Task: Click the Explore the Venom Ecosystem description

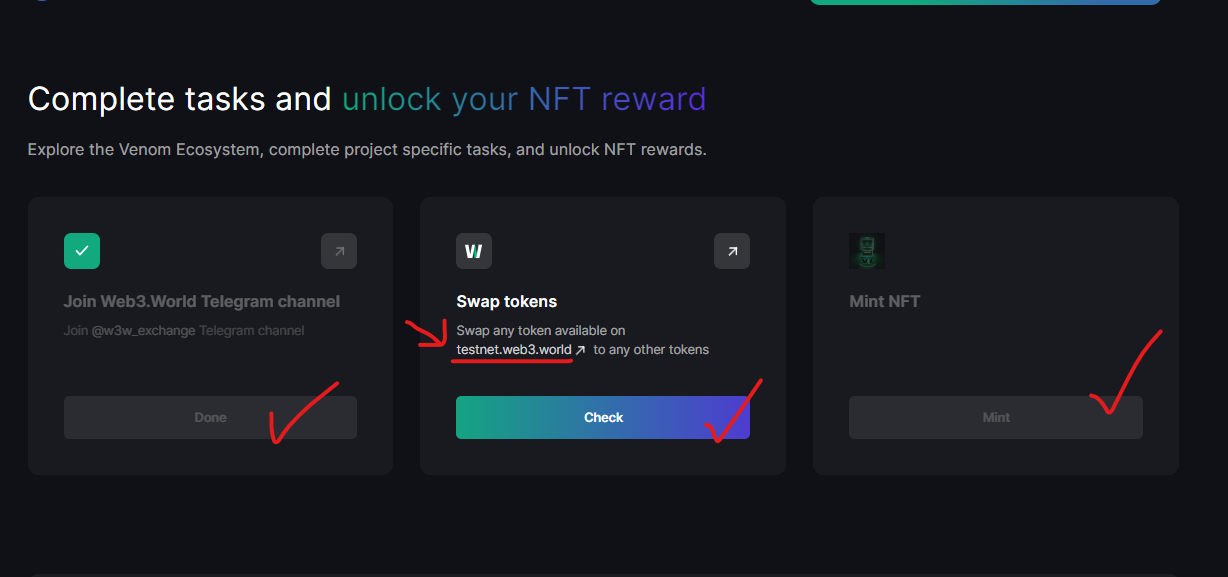Action: click(367, 150)
